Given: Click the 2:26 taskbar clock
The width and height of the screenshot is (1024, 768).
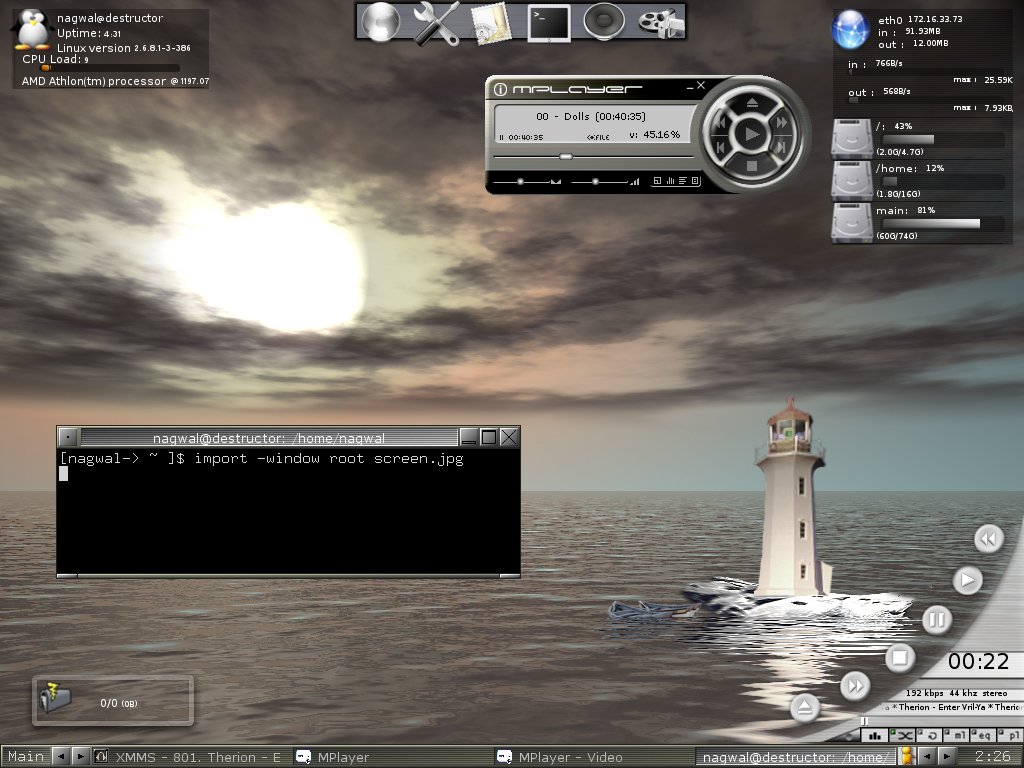Looking at the screenshot, I should [x=993, y=756].
